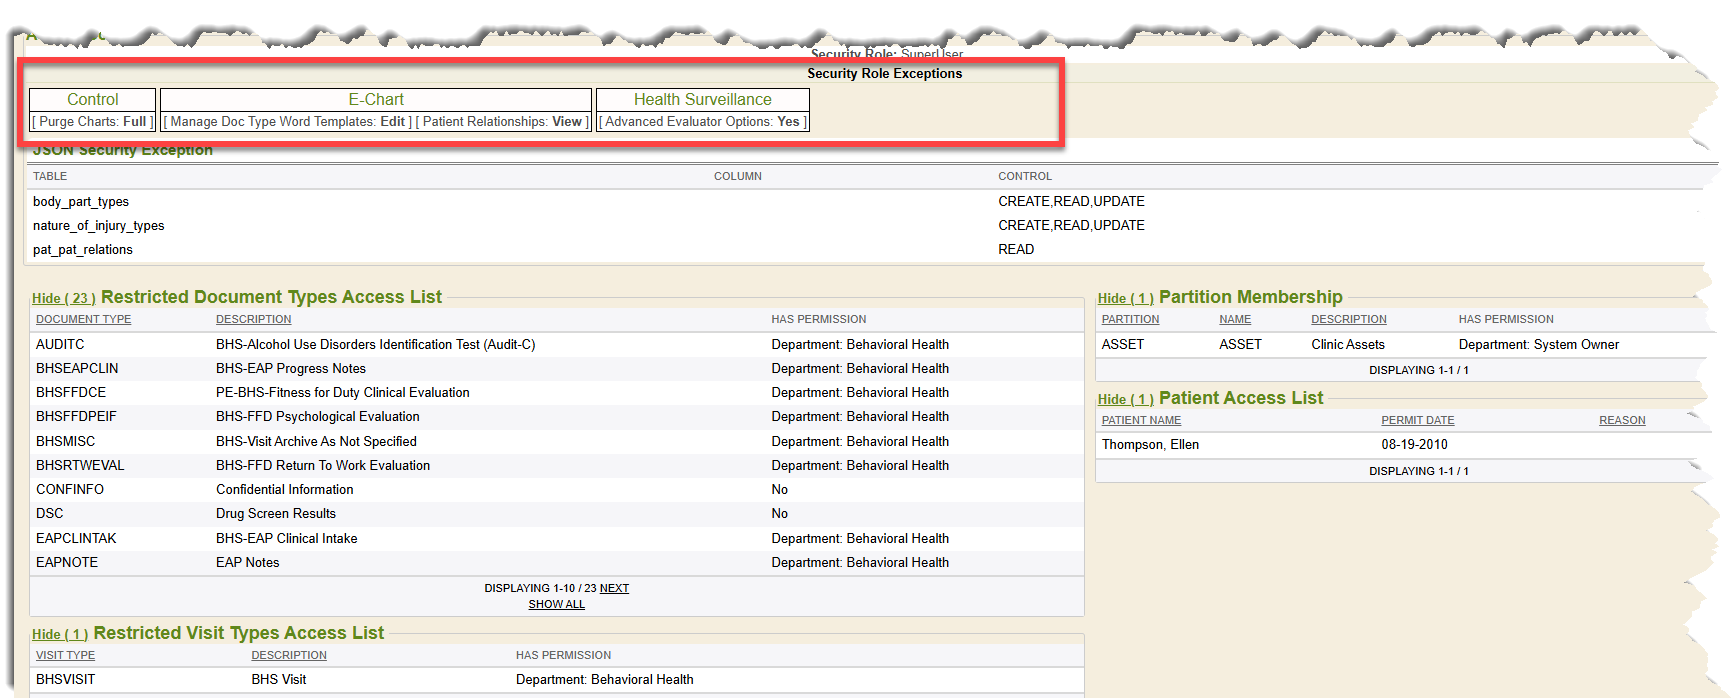
Task: Select the Purge Charts: Full exception
Action: click(x=93, y=122)
